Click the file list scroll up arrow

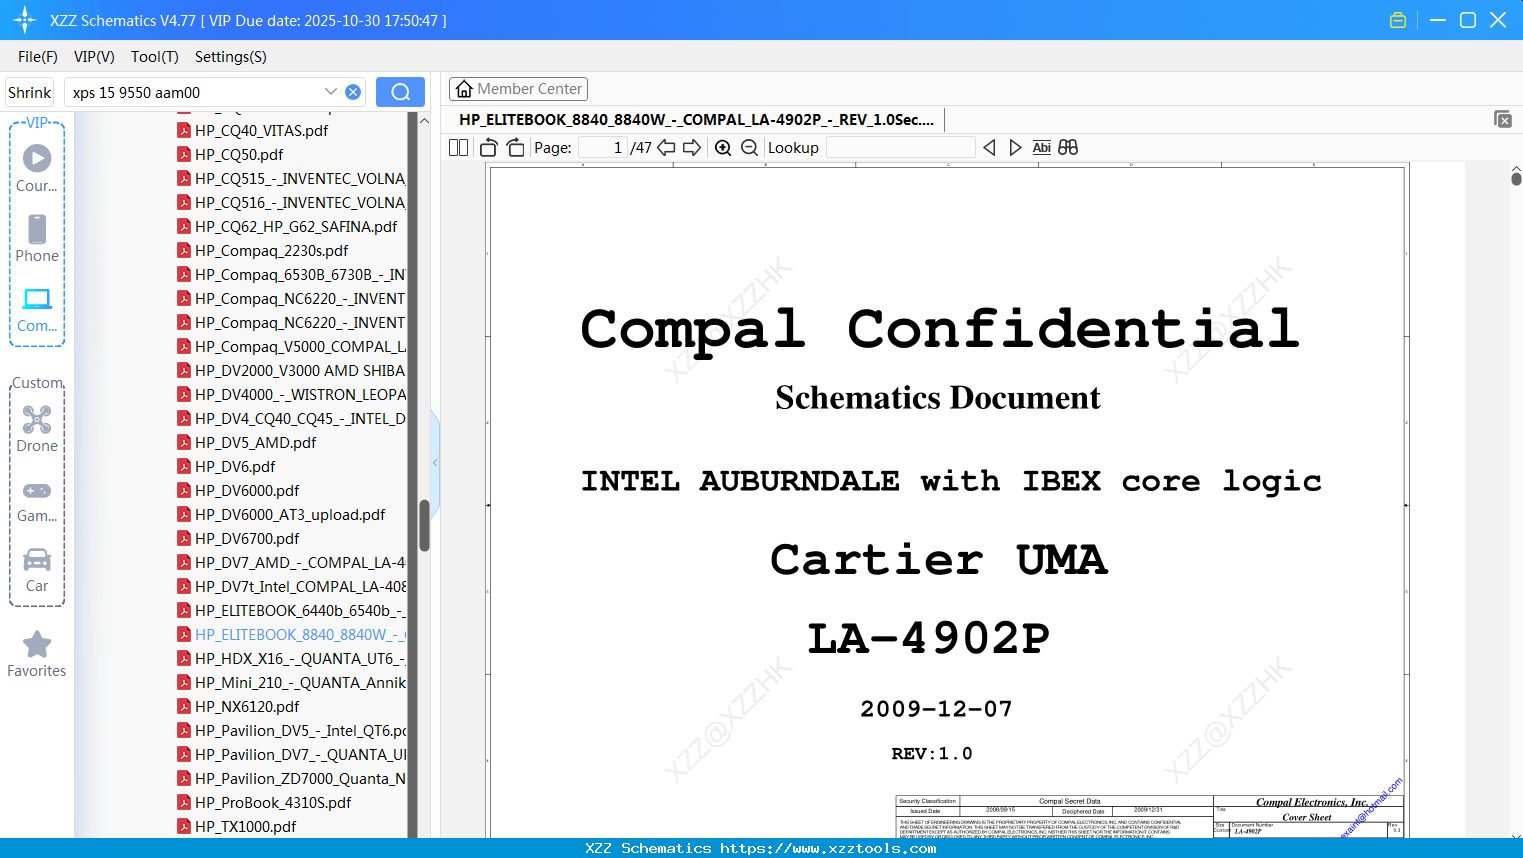[424, 120]
